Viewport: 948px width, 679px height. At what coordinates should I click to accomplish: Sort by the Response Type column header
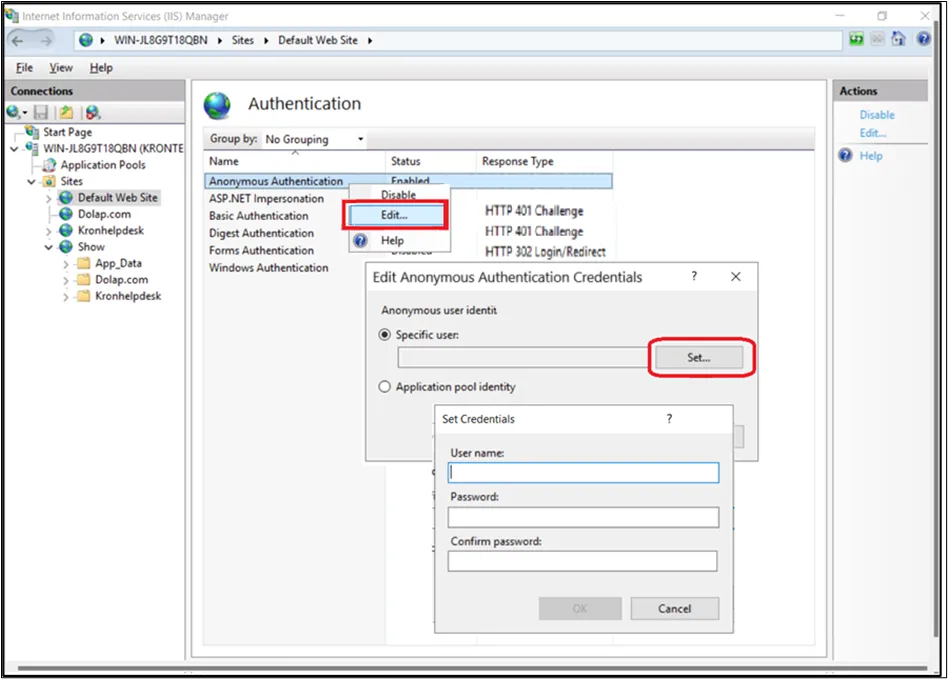[545, 161]
